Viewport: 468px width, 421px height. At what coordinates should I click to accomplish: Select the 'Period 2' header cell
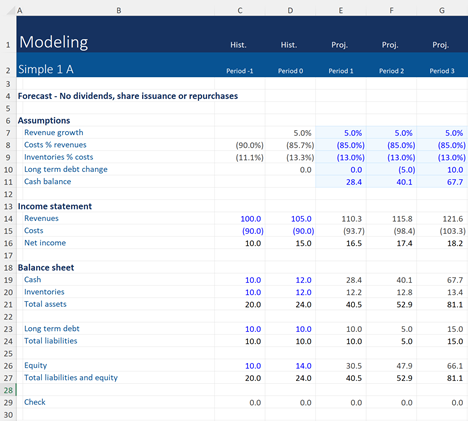click(x=391, y=71)
